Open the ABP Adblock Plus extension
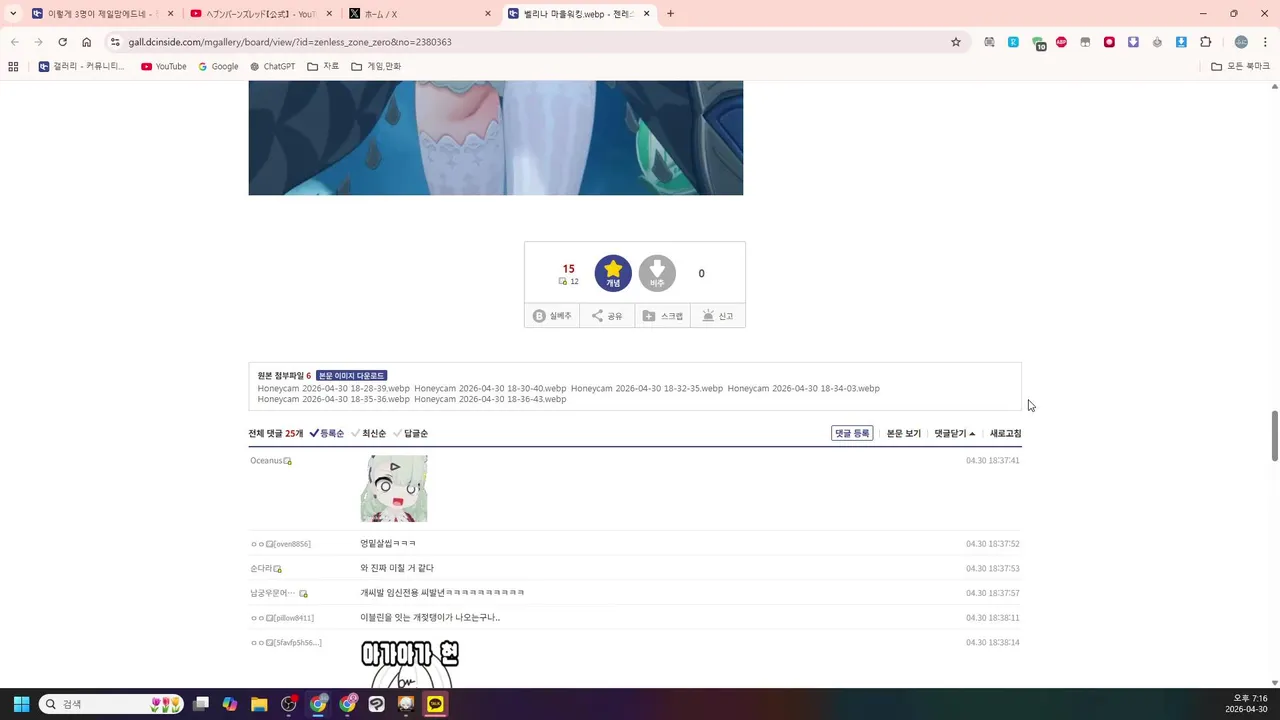 coord(1061,42)
